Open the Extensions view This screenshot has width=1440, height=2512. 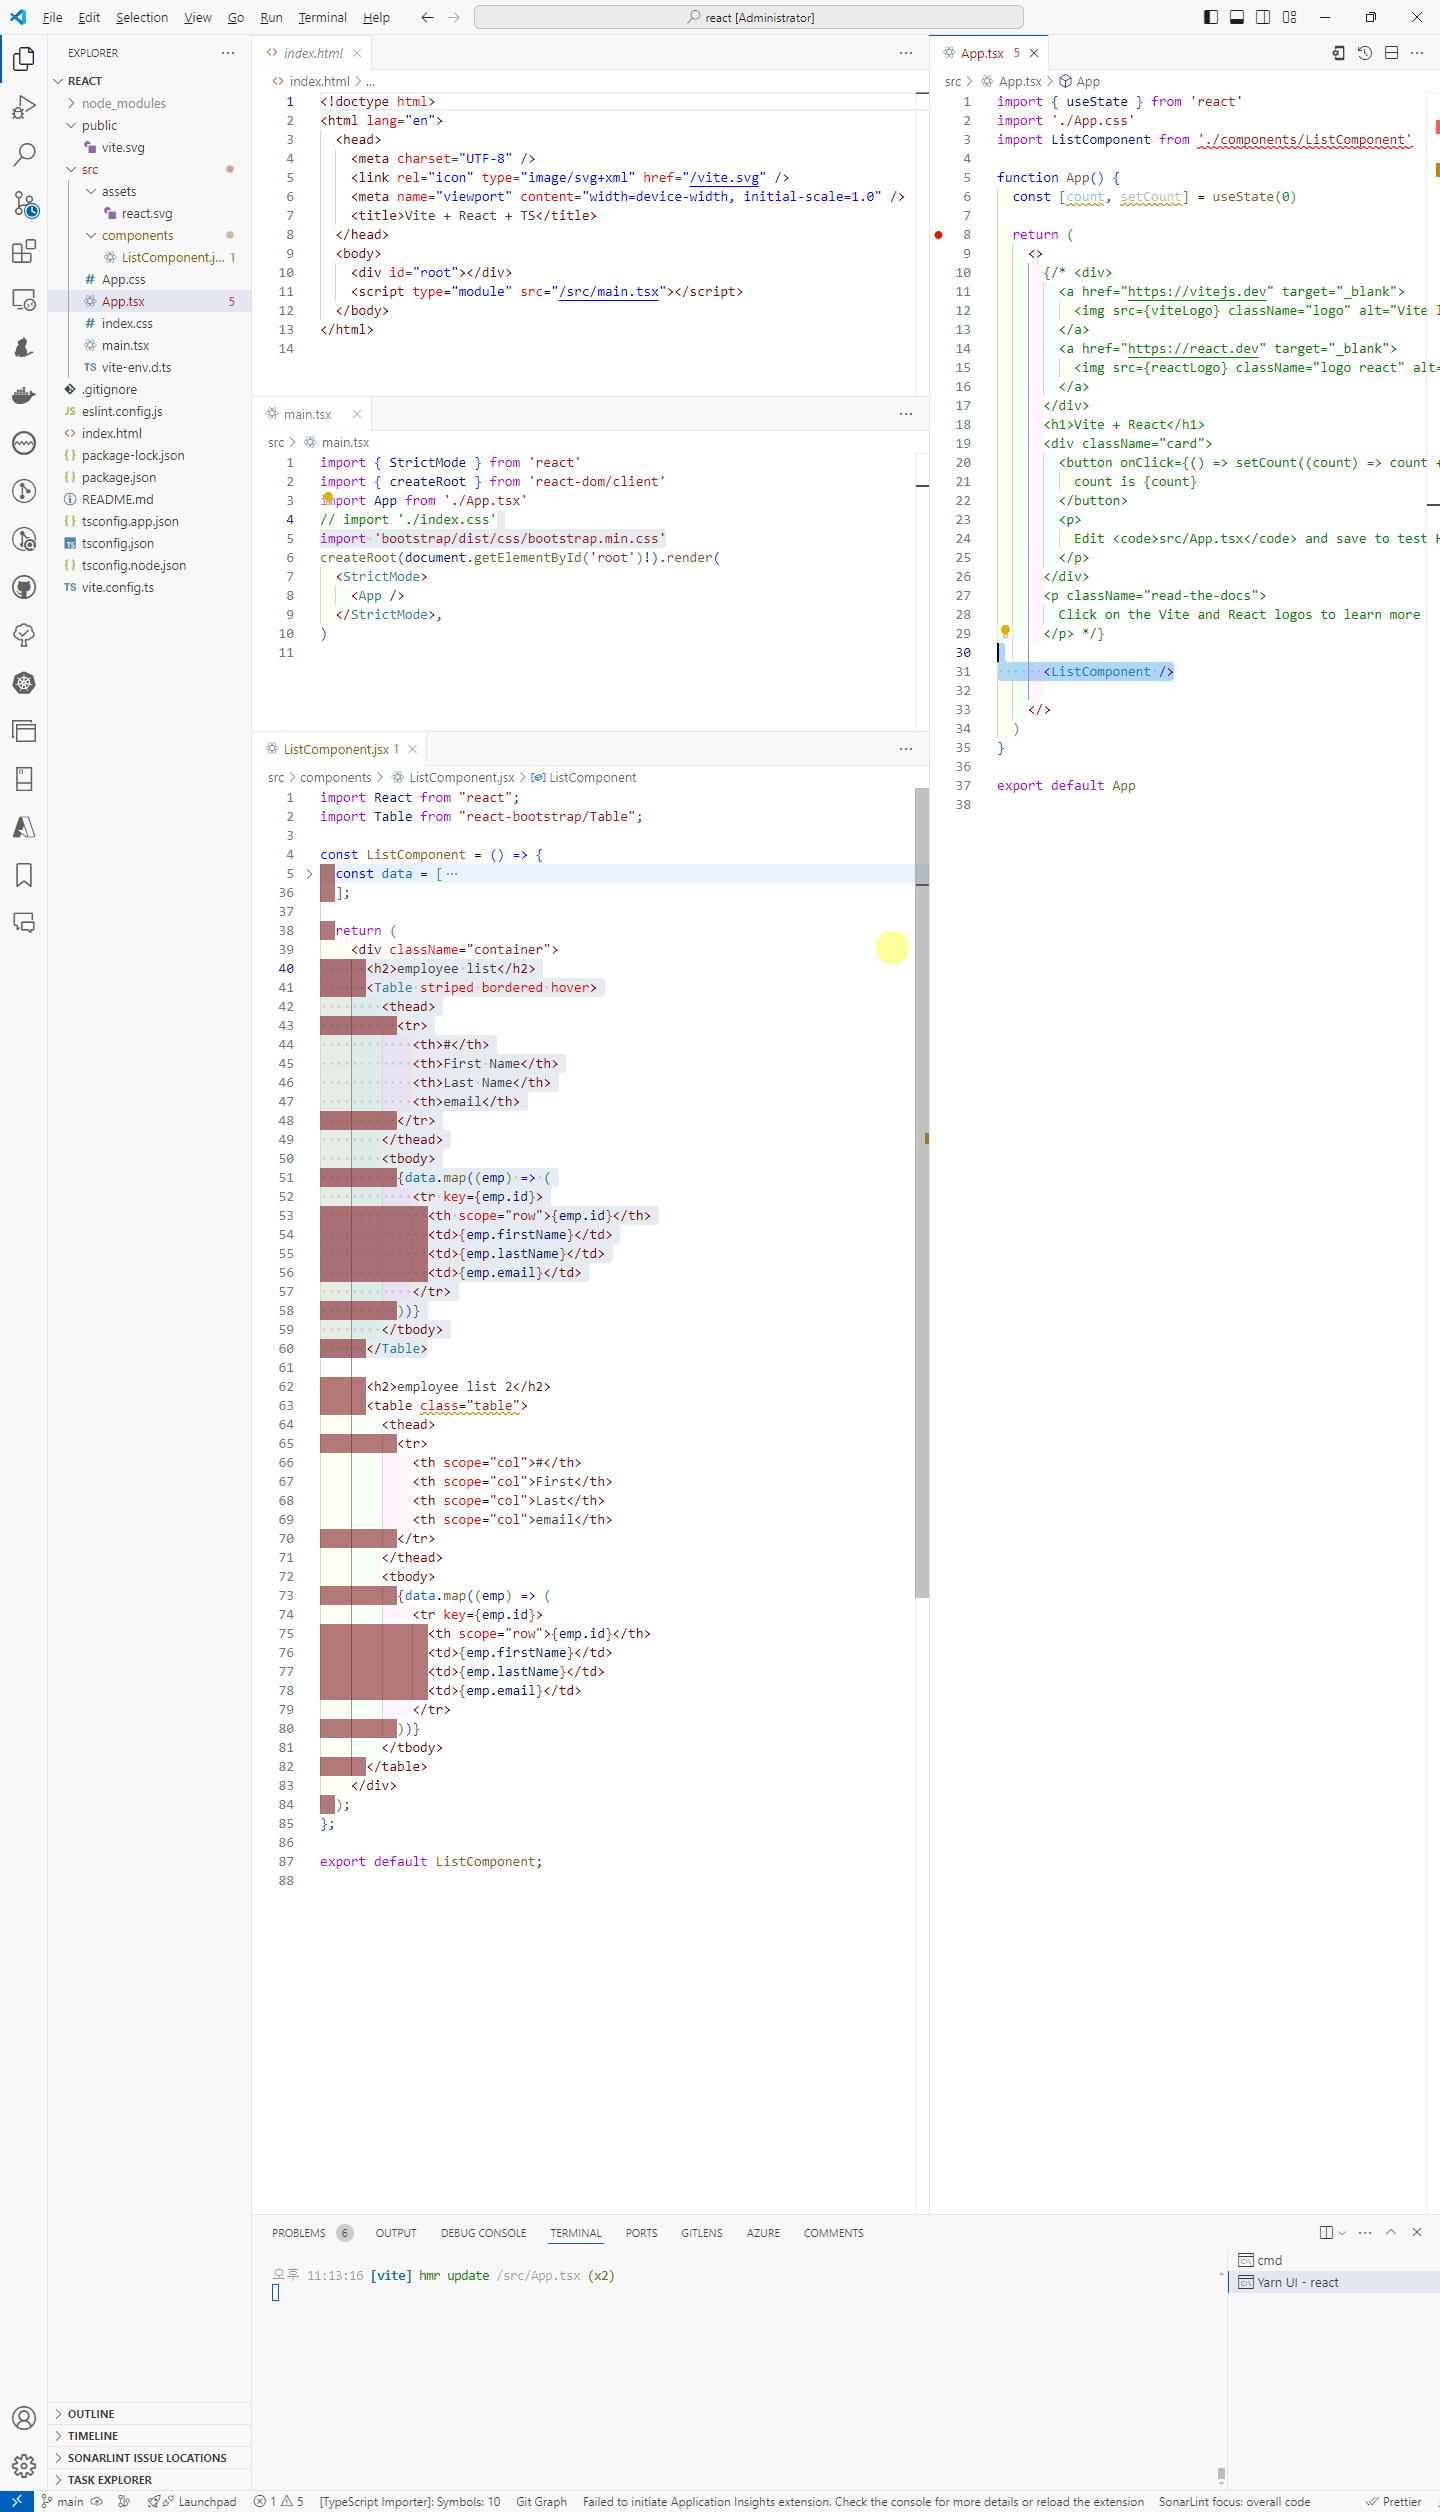(x=24, y=251)
